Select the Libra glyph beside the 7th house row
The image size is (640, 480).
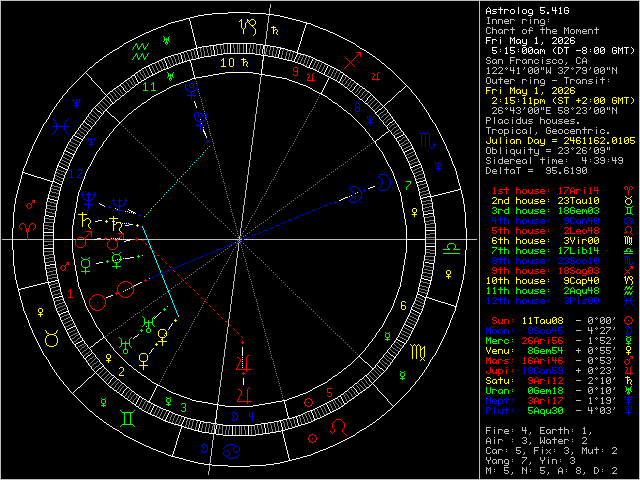pos(629,251)
